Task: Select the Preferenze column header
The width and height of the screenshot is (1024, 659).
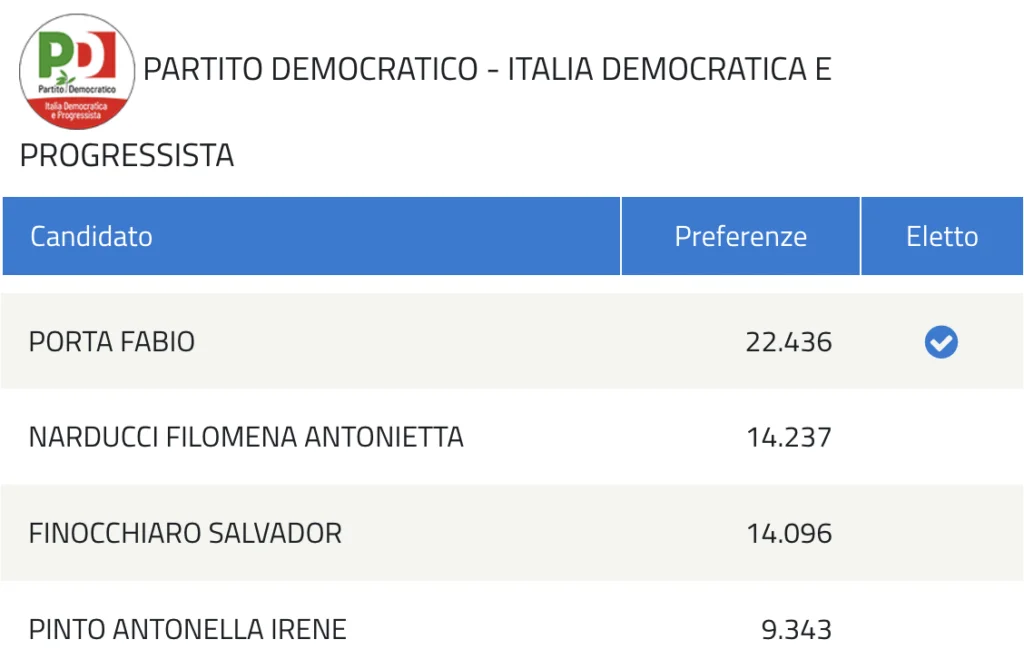Action: 741,236
